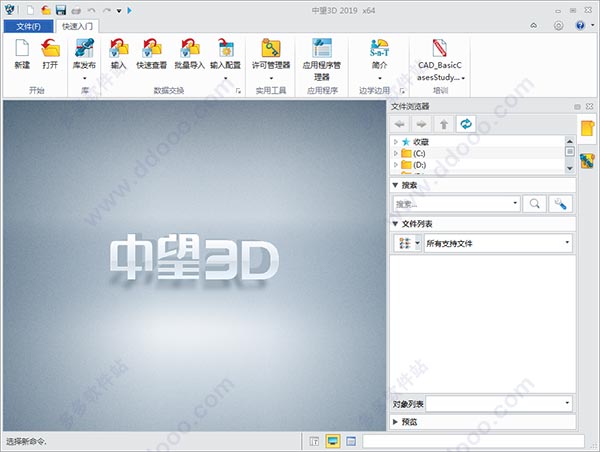This screenshot has width=600, height=452.
Task: Refresh the file browser
Action: click(x=466, y=124)
